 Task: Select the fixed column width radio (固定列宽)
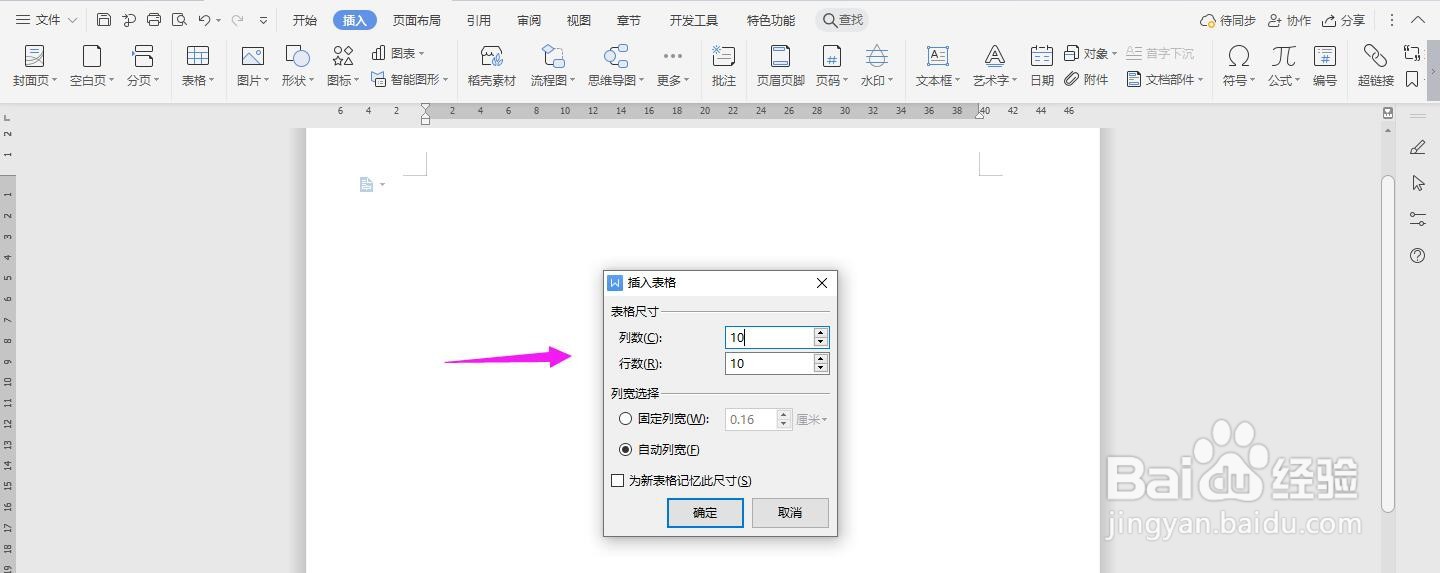pyautogui.click(x=626, y=419)
